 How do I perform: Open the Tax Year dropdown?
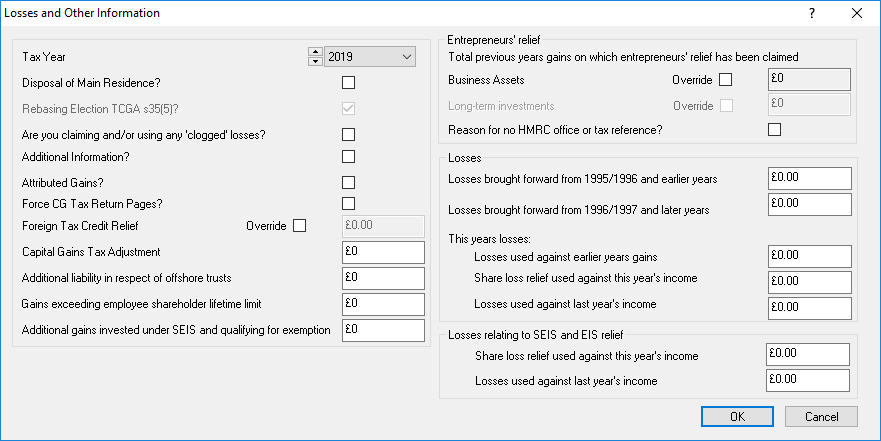[x=406, y=57]
